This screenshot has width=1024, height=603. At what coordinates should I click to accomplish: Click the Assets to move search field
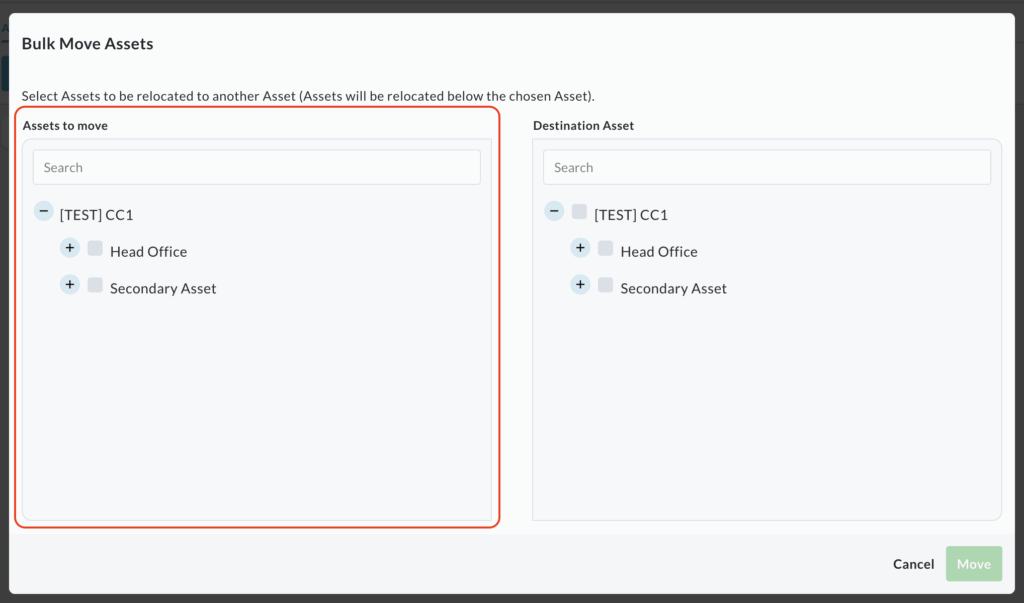coord(256,167)
